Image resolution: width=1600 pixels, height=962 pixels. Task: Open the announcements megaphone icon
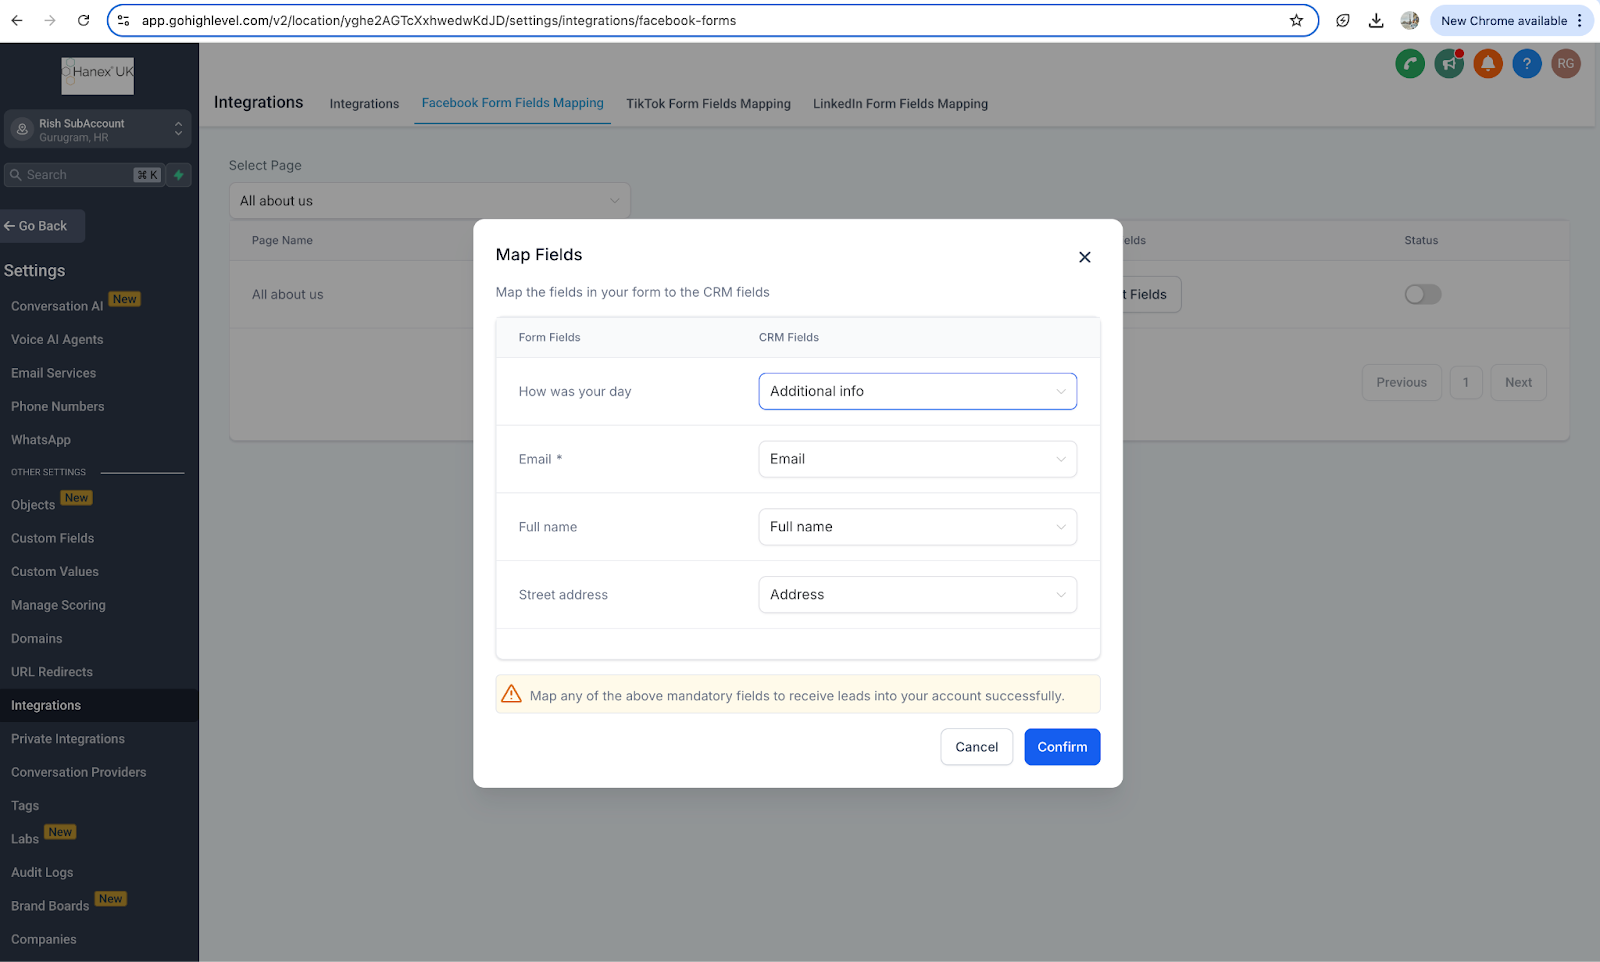1449,64
